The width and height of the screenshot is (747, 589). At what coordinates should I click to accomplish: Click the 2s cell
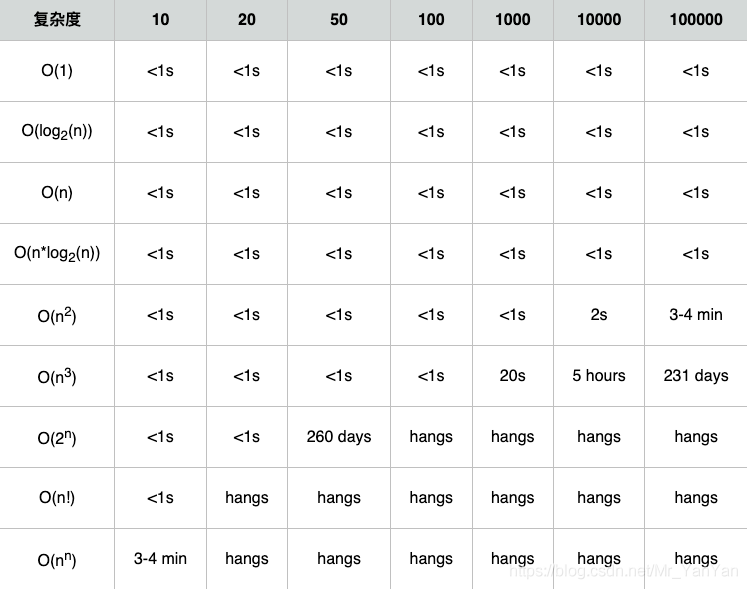598,315
